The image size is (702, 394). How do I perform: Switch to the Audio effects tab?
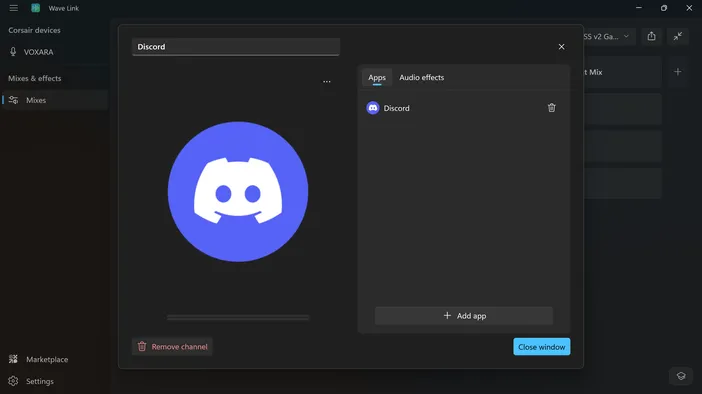click(x=421, y=77)
